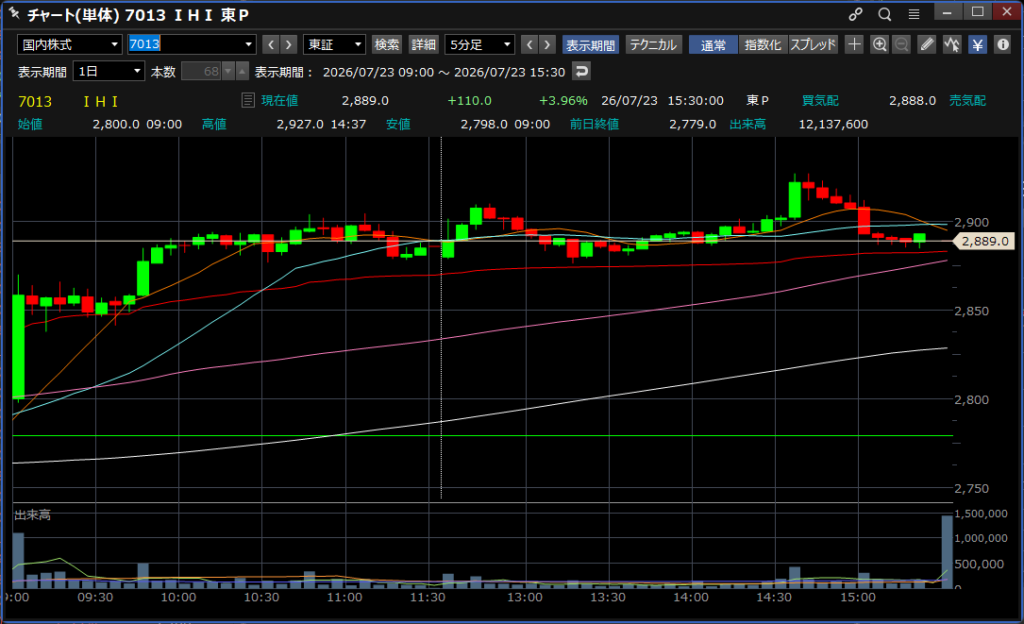Click the large closing volume bar
The height and width of the screenshot is (624, 1024).
click(x=947, y=552)
